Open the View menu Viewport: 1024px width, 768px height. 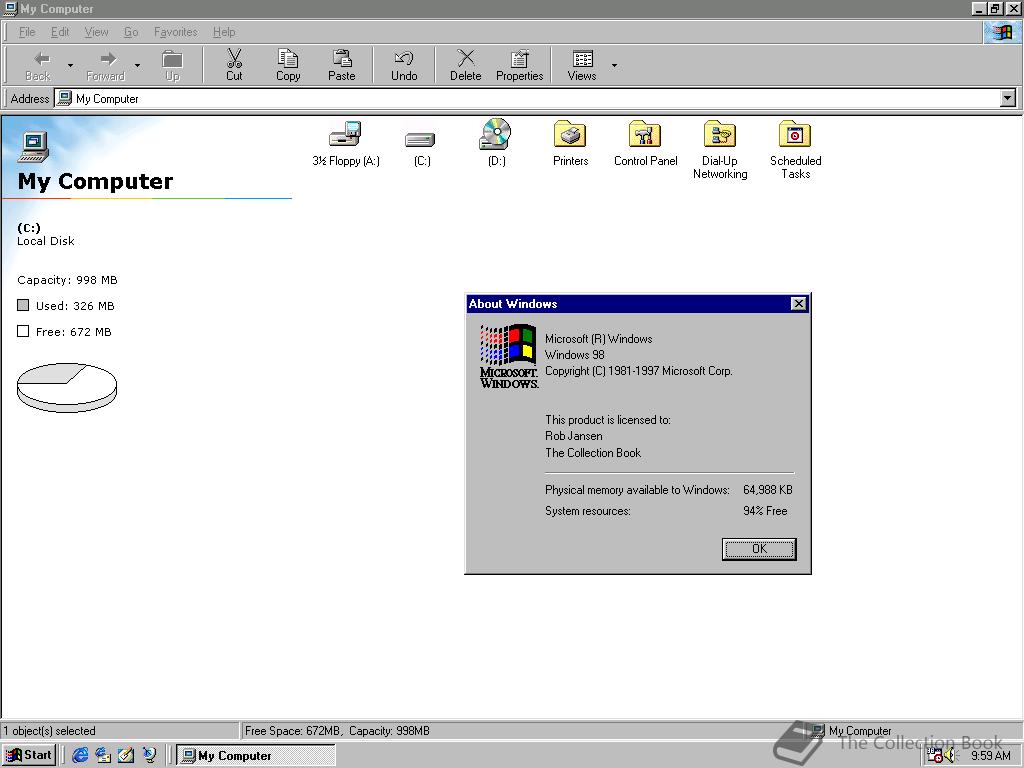coord(97,32)
